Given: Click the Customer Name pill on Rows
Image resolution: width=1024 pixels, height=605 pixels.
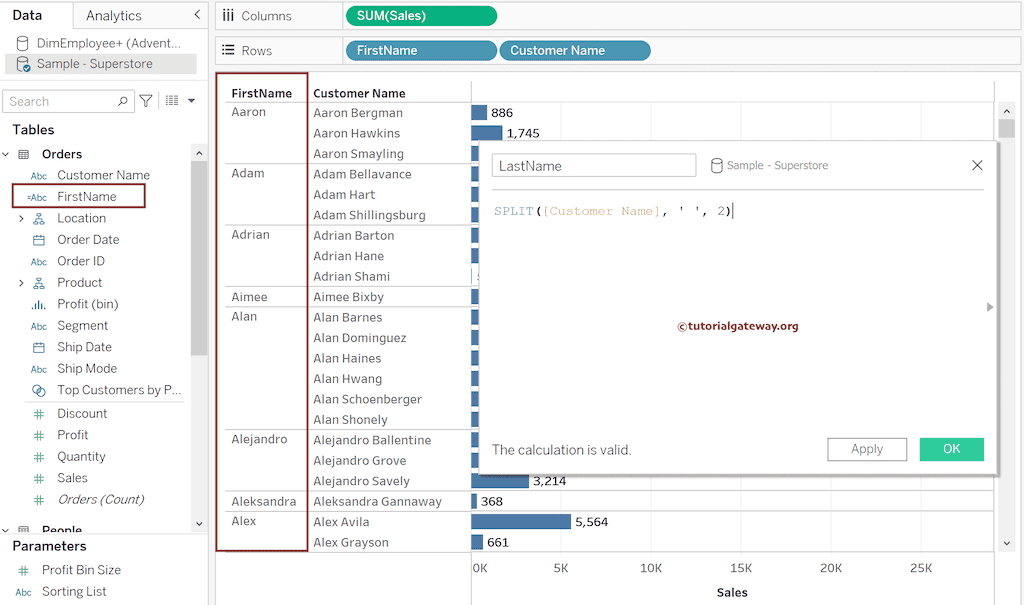Looking at the screenshot, I should (575, 50).
